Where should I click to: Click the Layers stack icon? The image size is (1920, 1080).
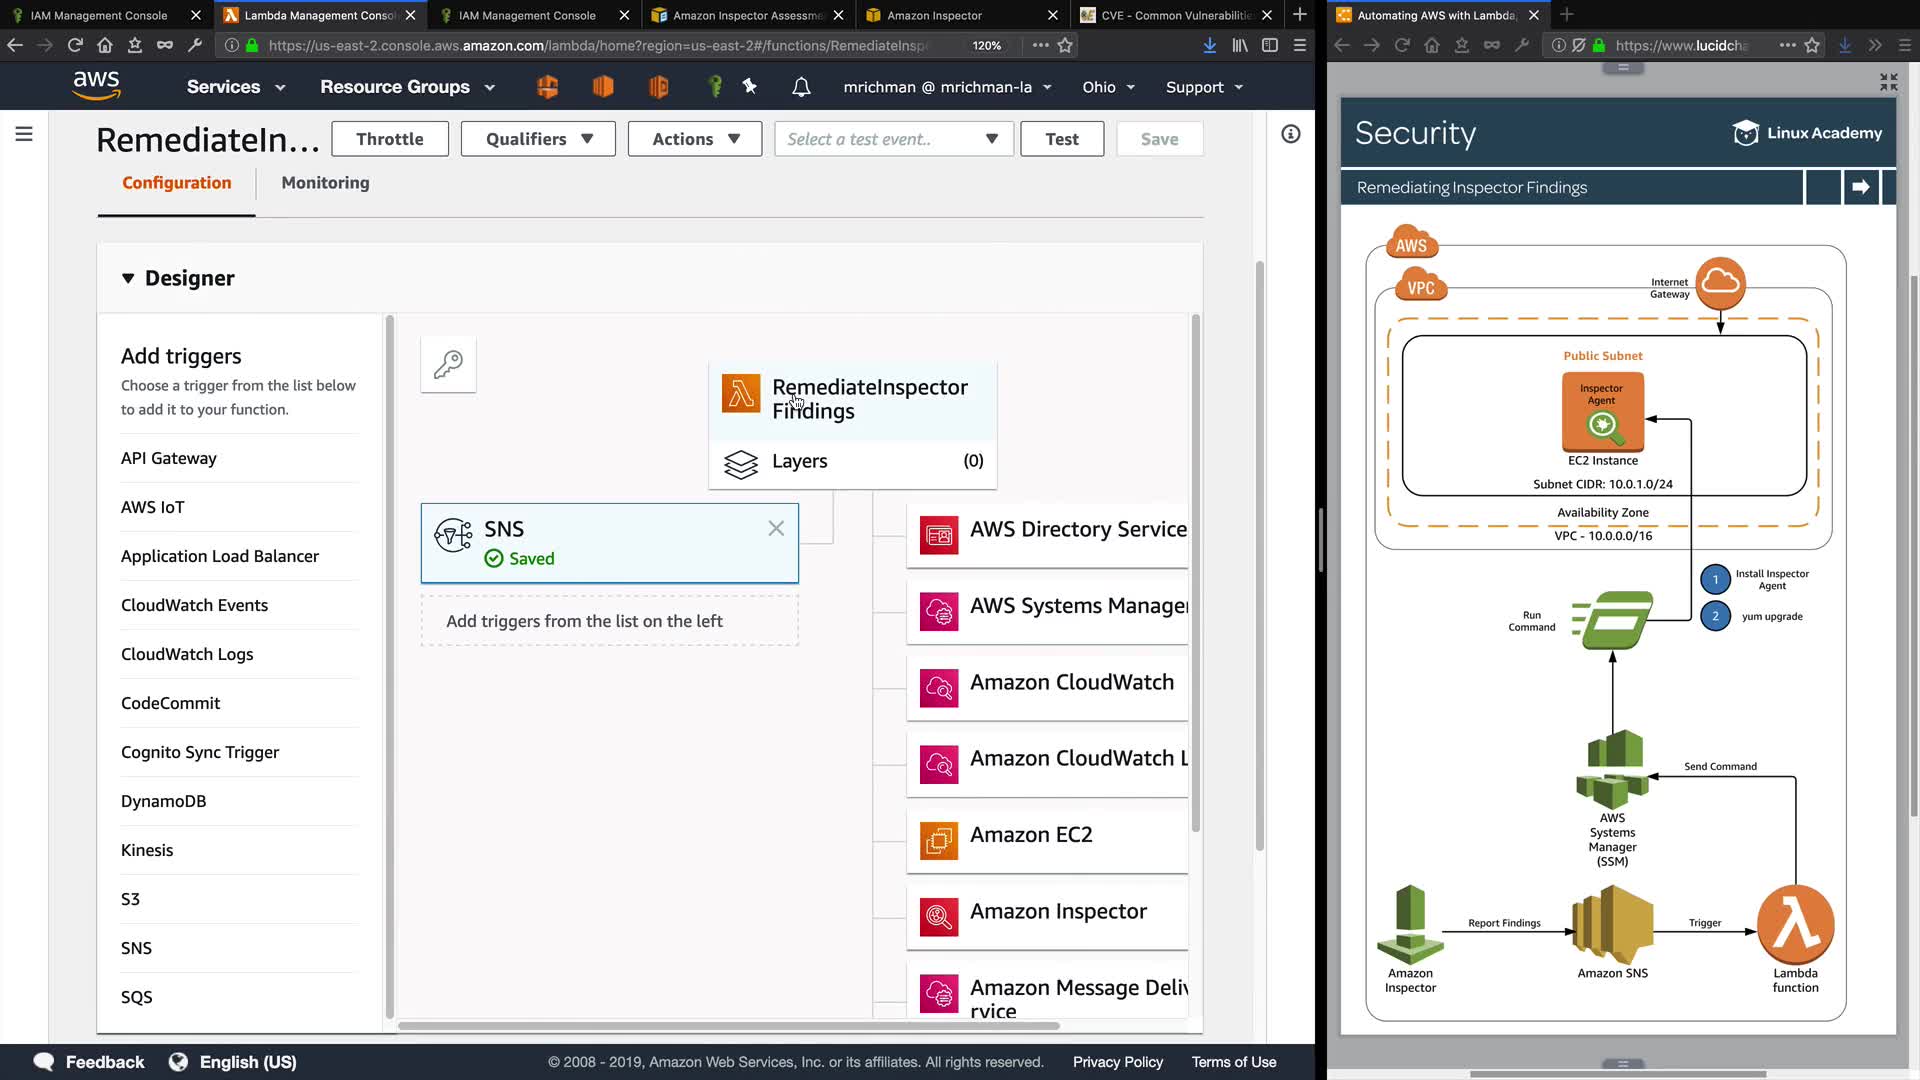[x=741, y=462]
